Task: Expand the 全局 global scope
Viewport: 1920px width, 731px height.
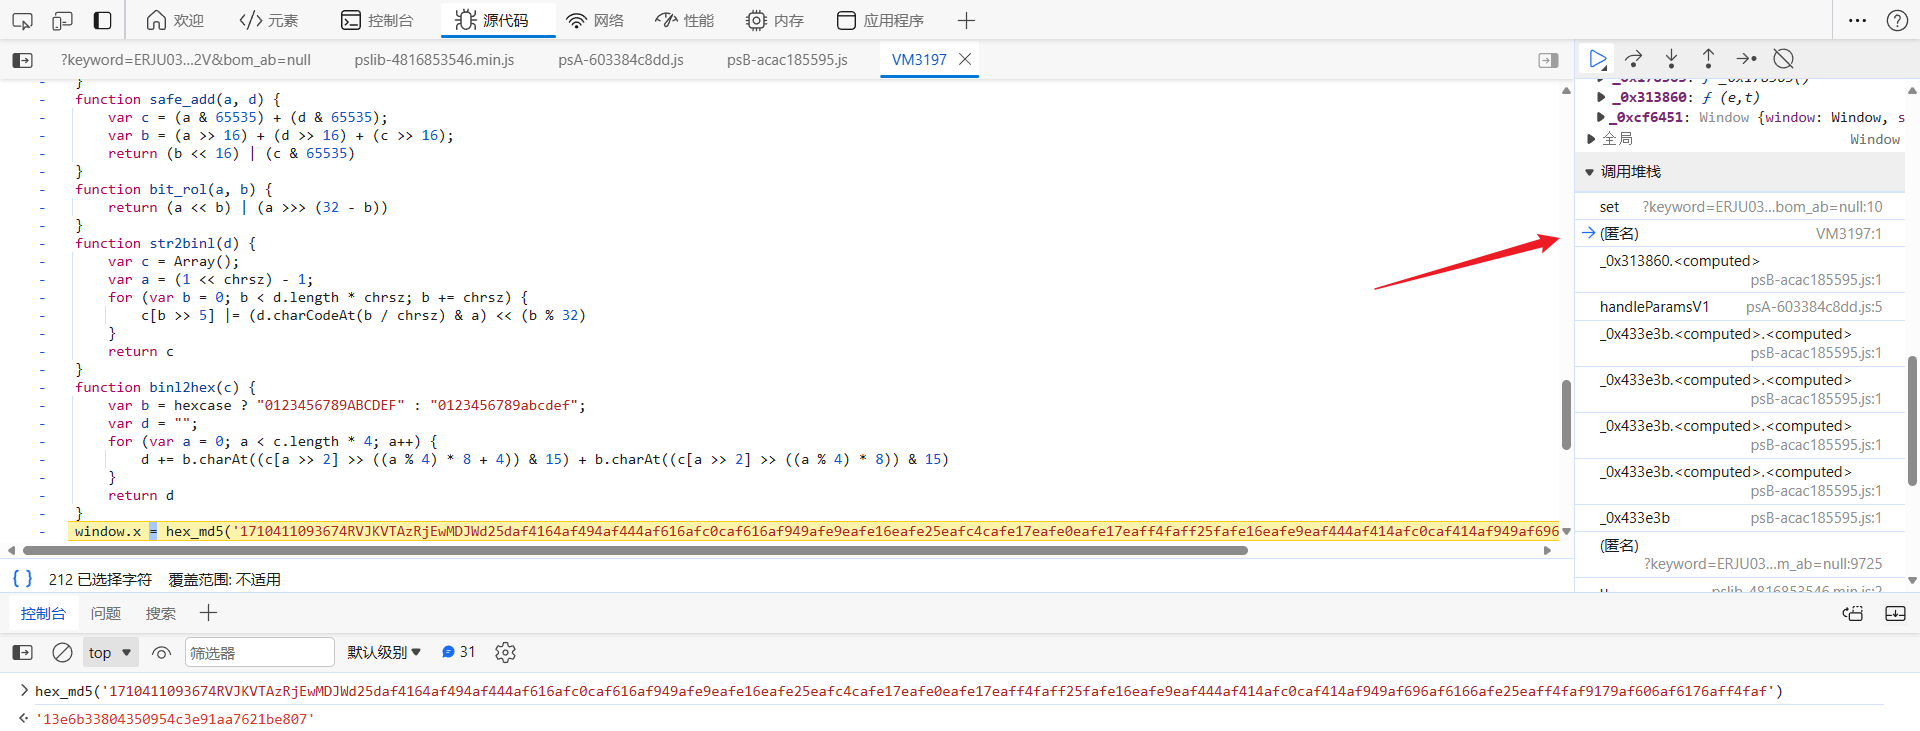Action: click(x=1591, y=139)
